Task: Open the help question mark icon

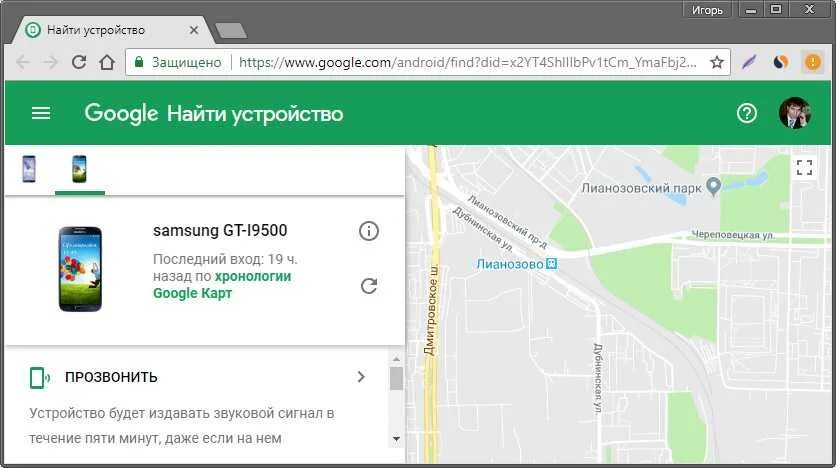Action: [746, 113]
